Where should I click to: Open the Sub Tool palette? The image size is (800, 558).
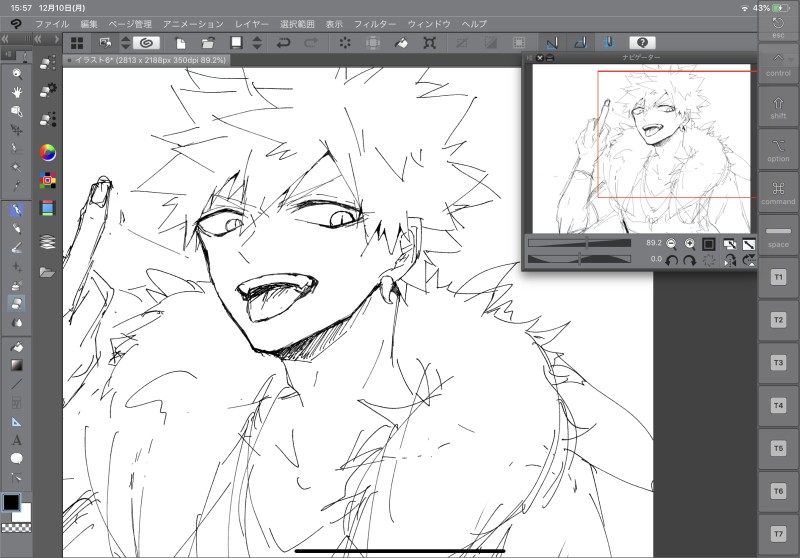(x=47, y=62)
